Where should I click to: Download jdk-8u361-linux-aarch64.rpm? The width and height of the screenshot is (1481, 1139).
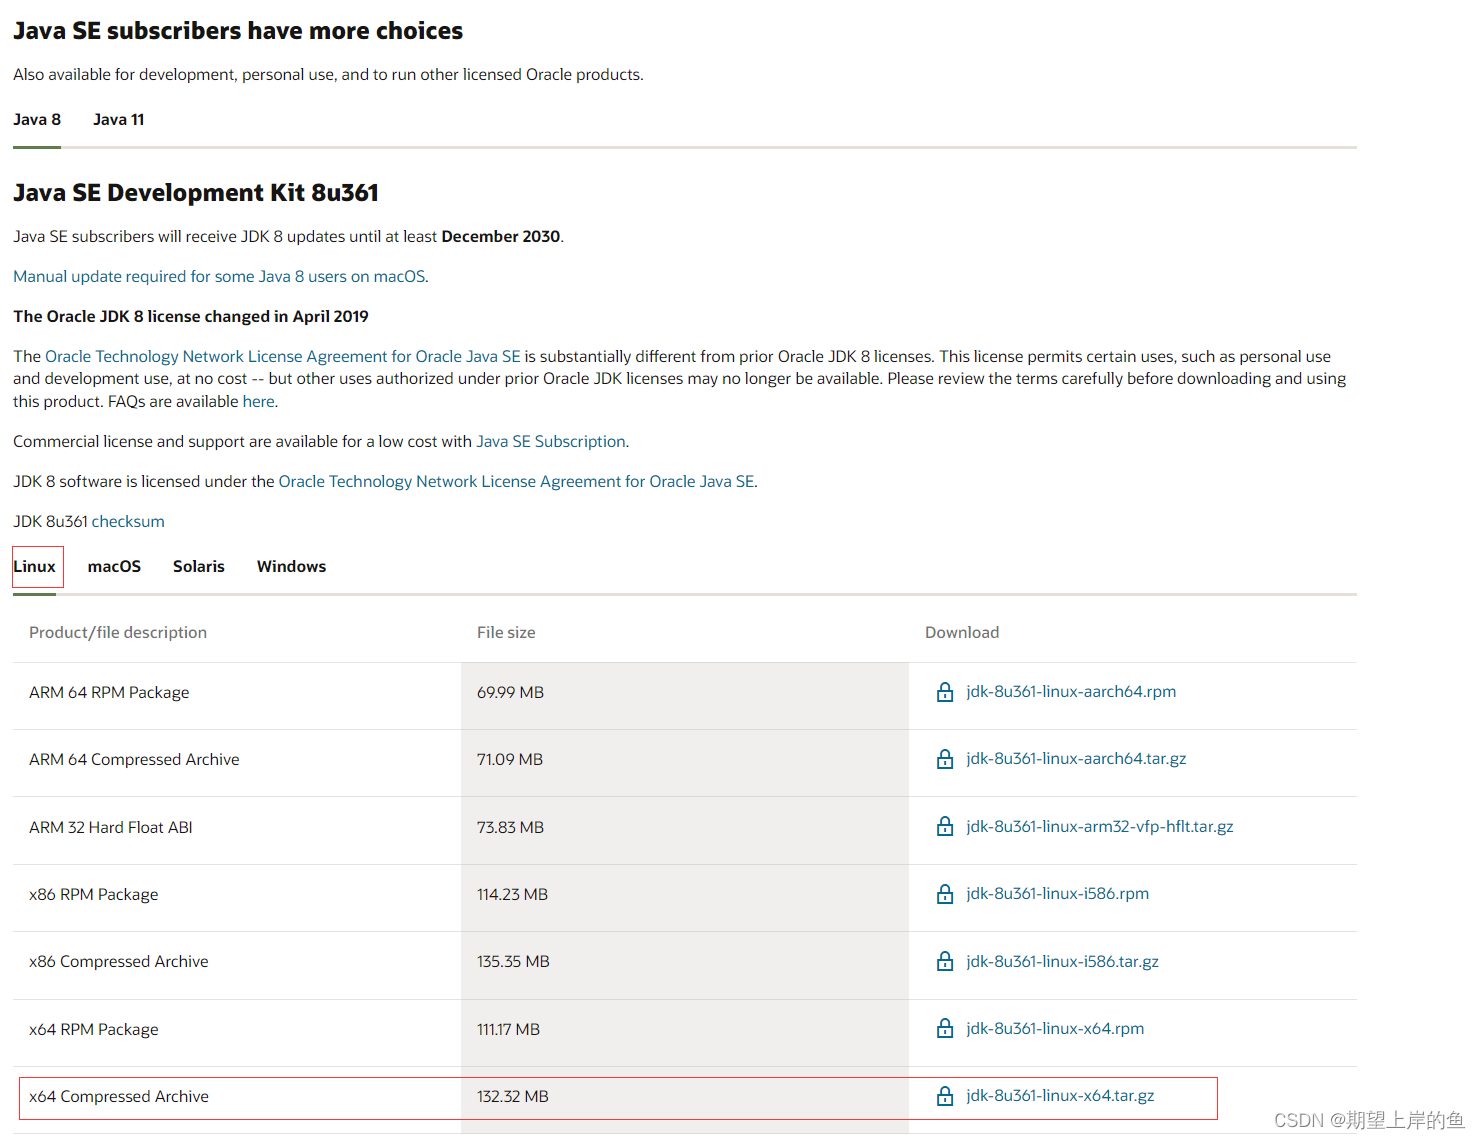pyautogui.click(x=1071, y=692)
